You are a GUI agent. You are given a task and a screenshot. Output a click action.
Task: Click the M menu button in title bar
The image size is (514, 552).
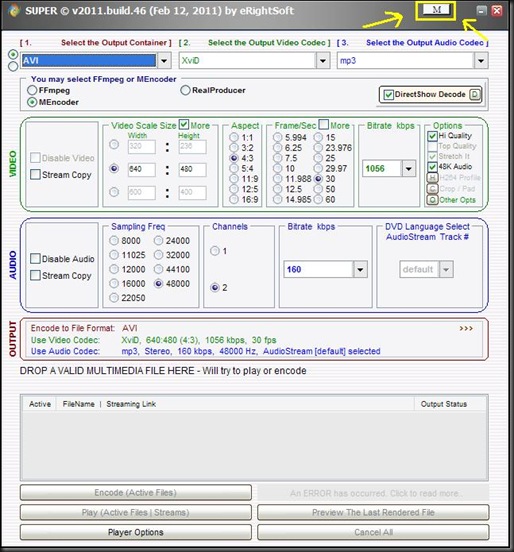click(436, 10)
